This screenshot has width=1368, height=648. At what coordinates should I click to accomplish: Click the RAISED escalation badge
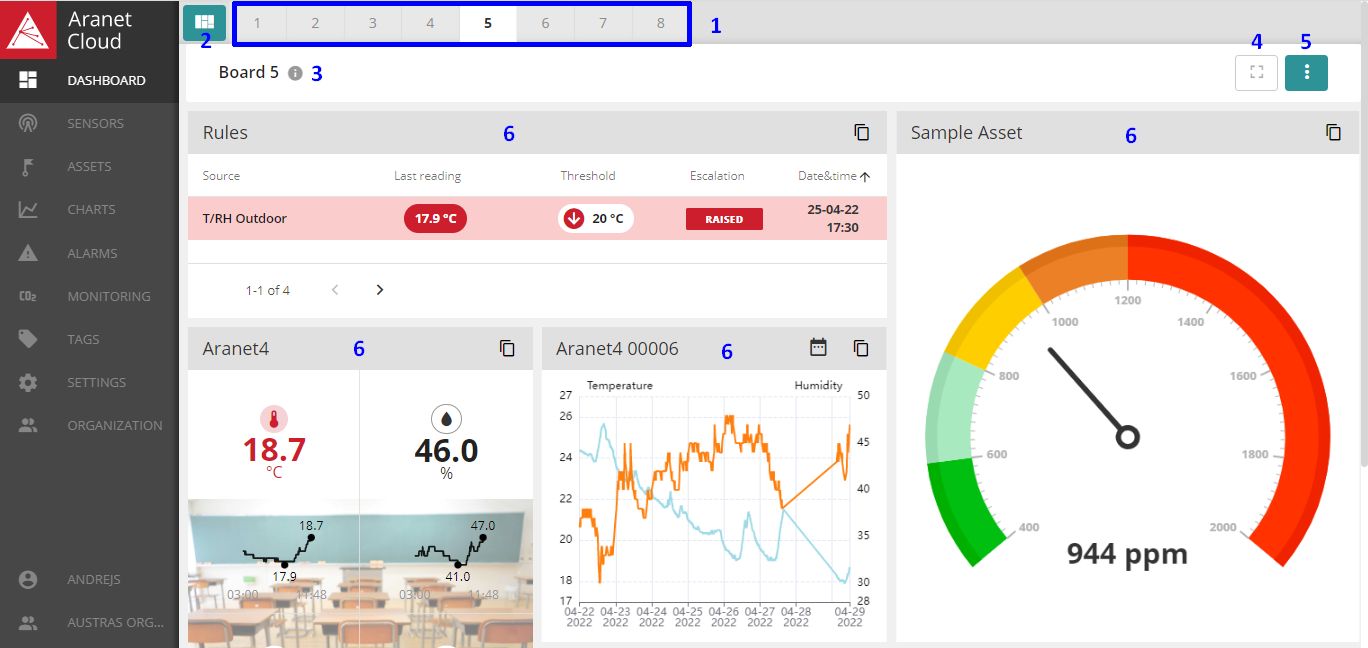[724, 219]
